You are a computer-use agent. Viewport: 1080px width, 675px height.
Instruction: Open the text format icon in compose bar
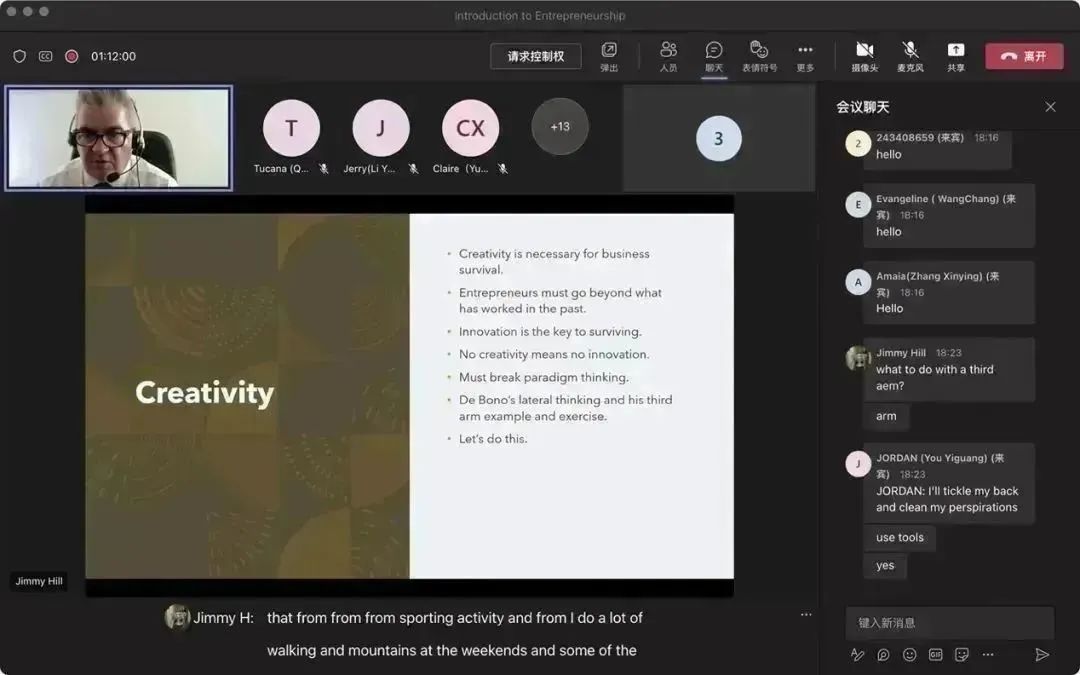[857, 655]
